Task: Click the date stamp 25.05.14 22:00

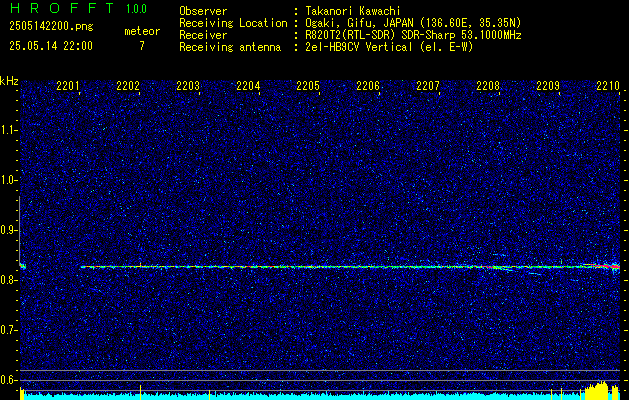Action: coord(51,46)
